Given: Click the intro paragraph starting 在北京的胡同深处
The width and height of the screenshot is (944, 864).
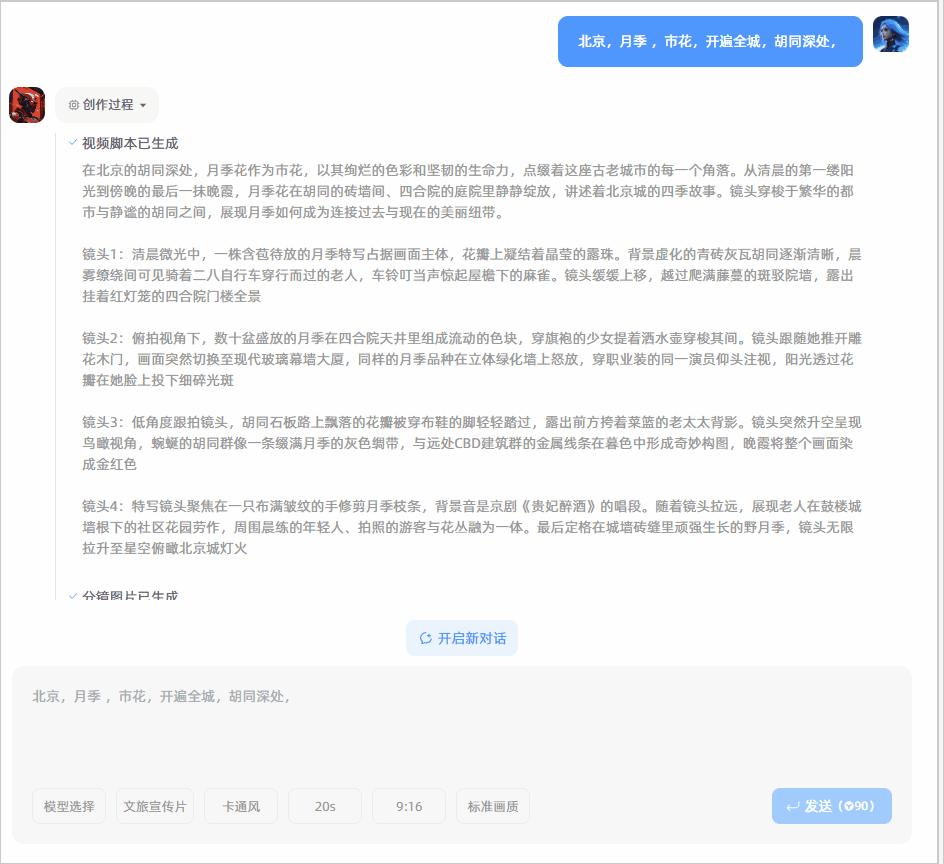Looking at the screenshot, I should click(468, 191).
